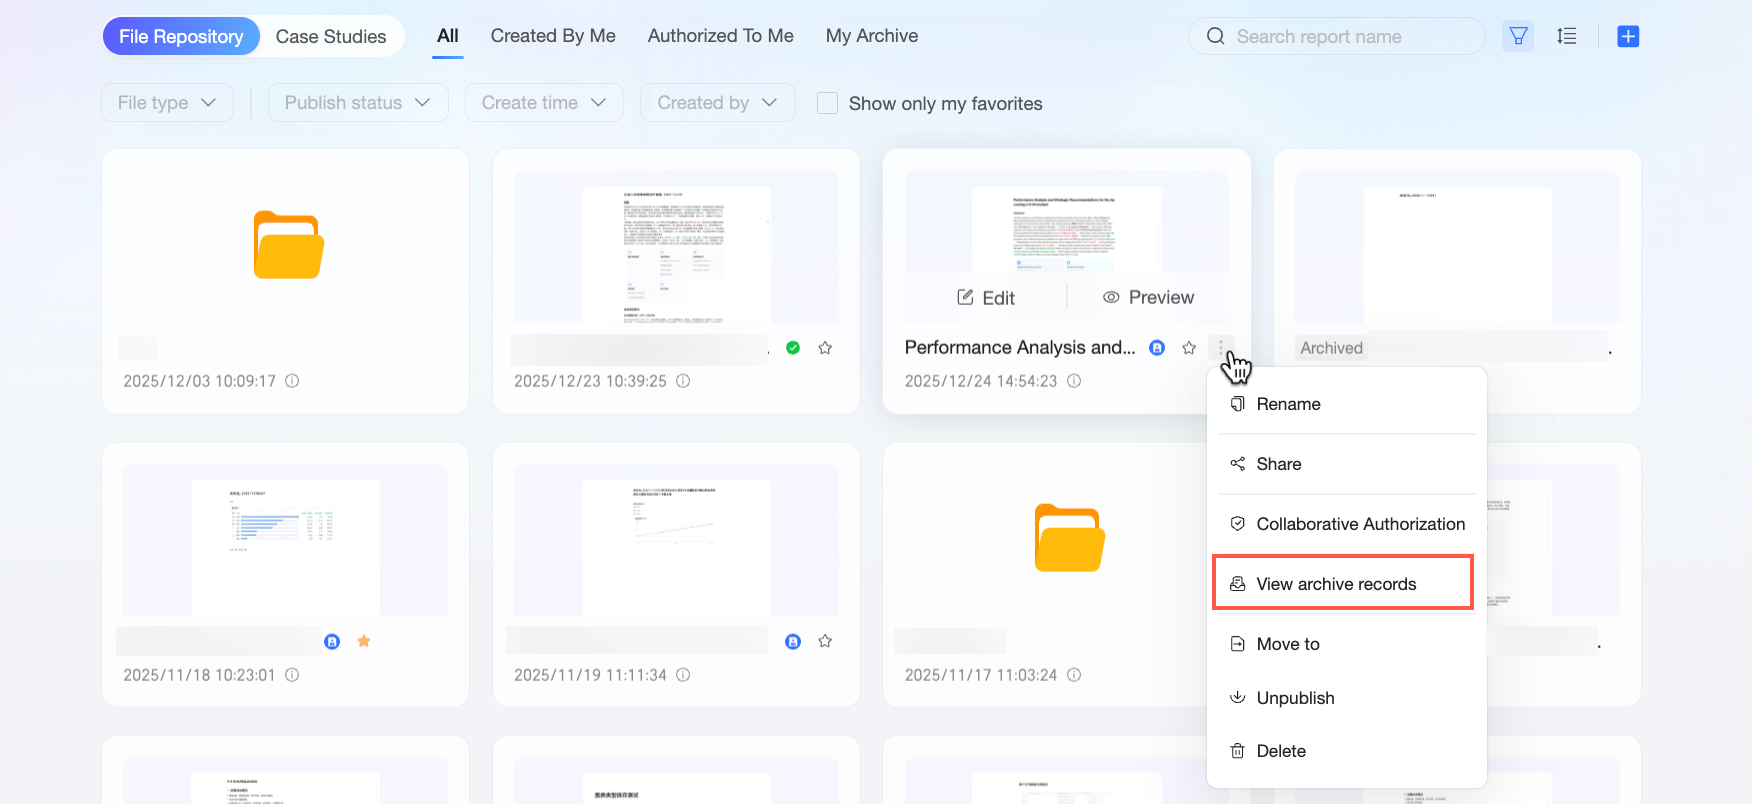Select Share in the context menu
The image size is (1752, 804).
(1346, 464)
